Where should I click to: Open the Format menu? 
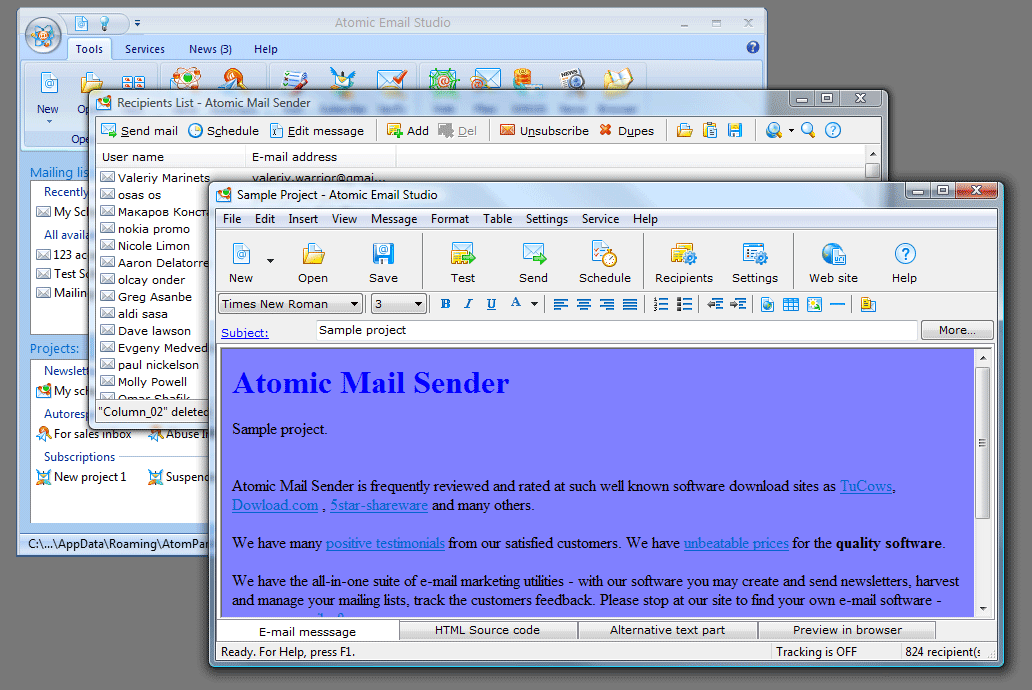tap(450, 219)
